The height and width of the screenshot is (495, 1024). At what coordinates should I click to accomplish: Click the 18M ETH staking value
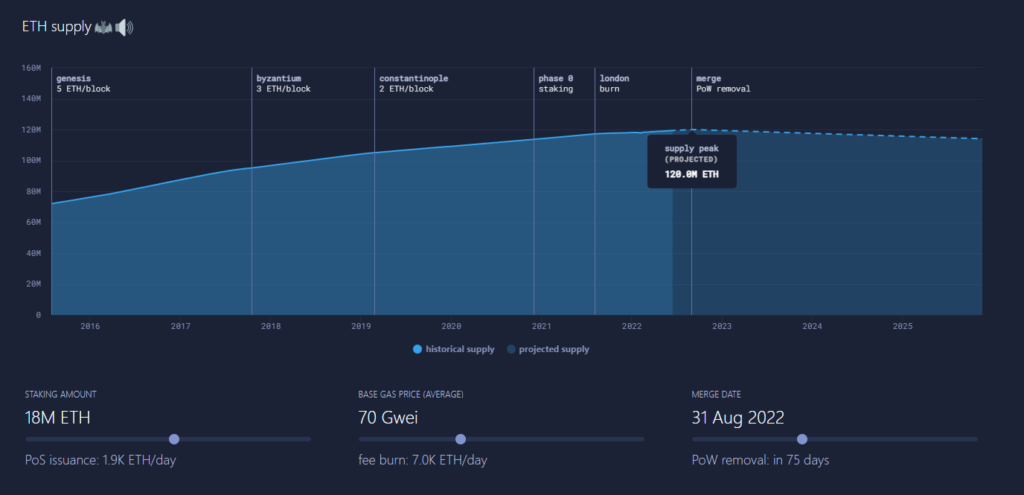click(58, 417)
